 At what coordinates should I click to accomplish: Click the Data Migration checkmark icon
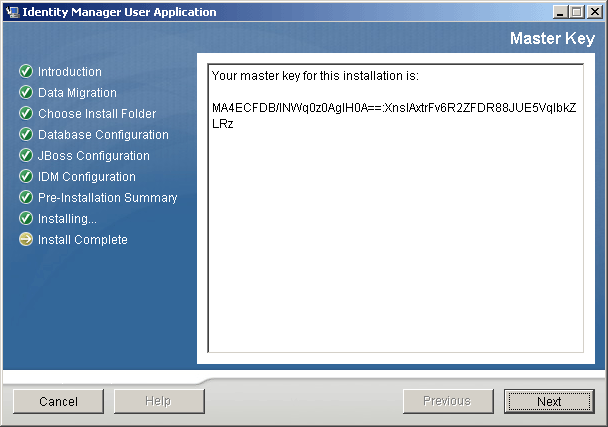[x=26, y=92]
